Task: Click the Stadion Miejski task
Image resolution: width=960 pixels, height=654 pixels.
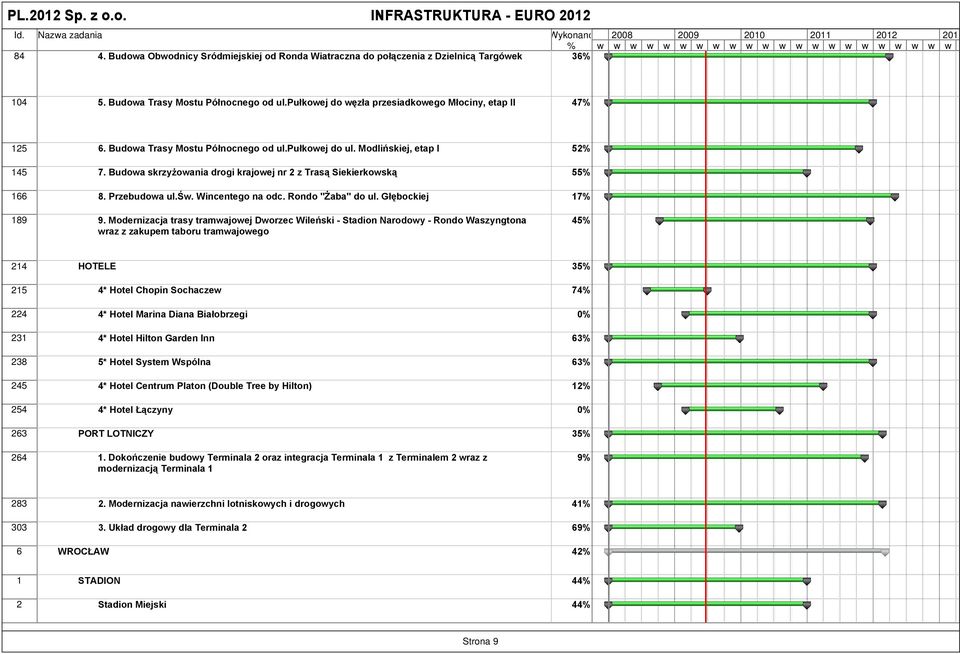Action: [x=132, y=604]
